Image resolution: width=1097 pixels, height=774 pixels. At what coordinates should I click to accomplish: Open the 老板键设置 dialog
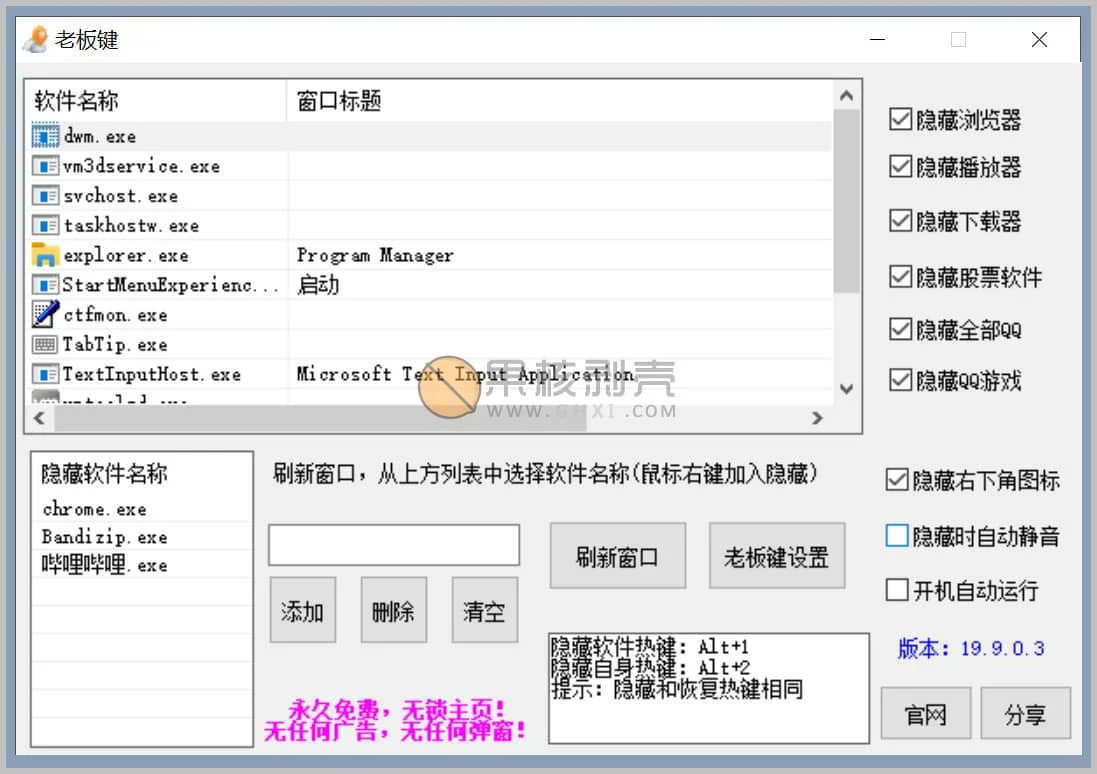(x=777, y=556)
